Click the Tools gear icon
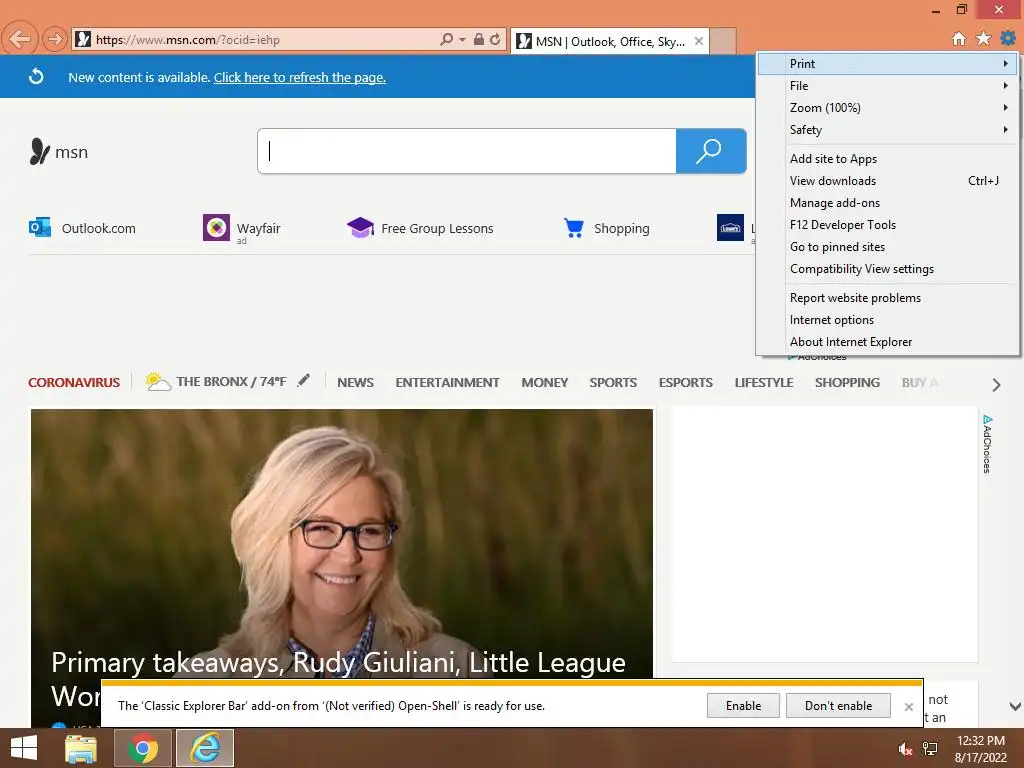Image resolution: width=1024 pixels, height=768 pixels. pyautogui.click(x=1008, y=39)
